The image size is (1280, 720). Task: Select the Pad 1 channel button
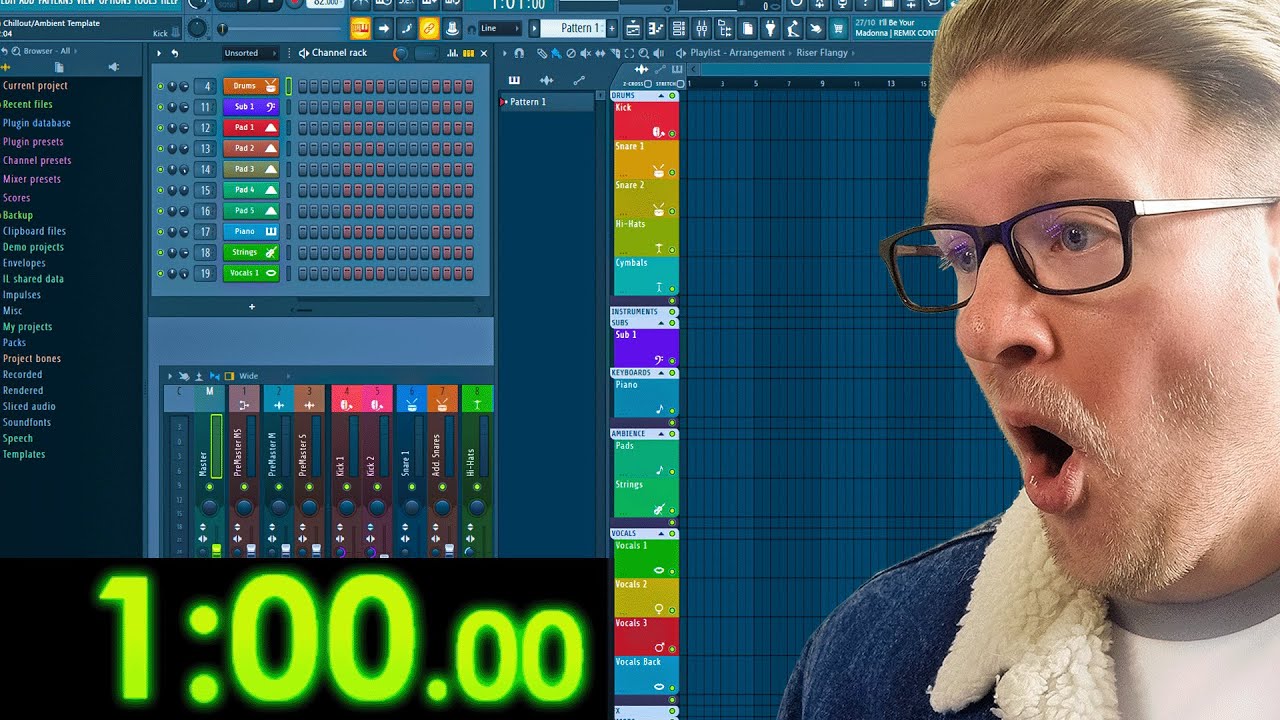250,128
